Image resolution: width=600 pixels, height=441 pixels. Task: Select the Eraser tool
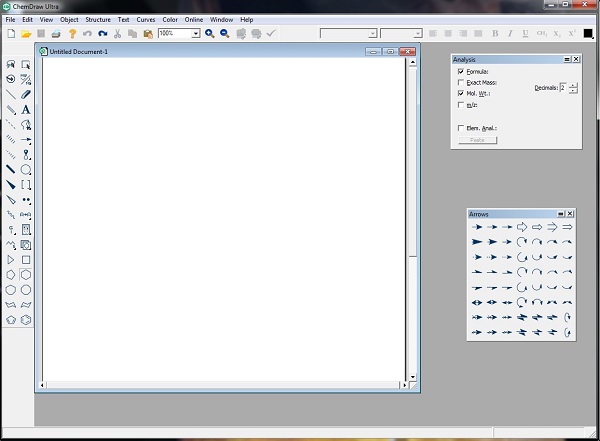point(26,95)
